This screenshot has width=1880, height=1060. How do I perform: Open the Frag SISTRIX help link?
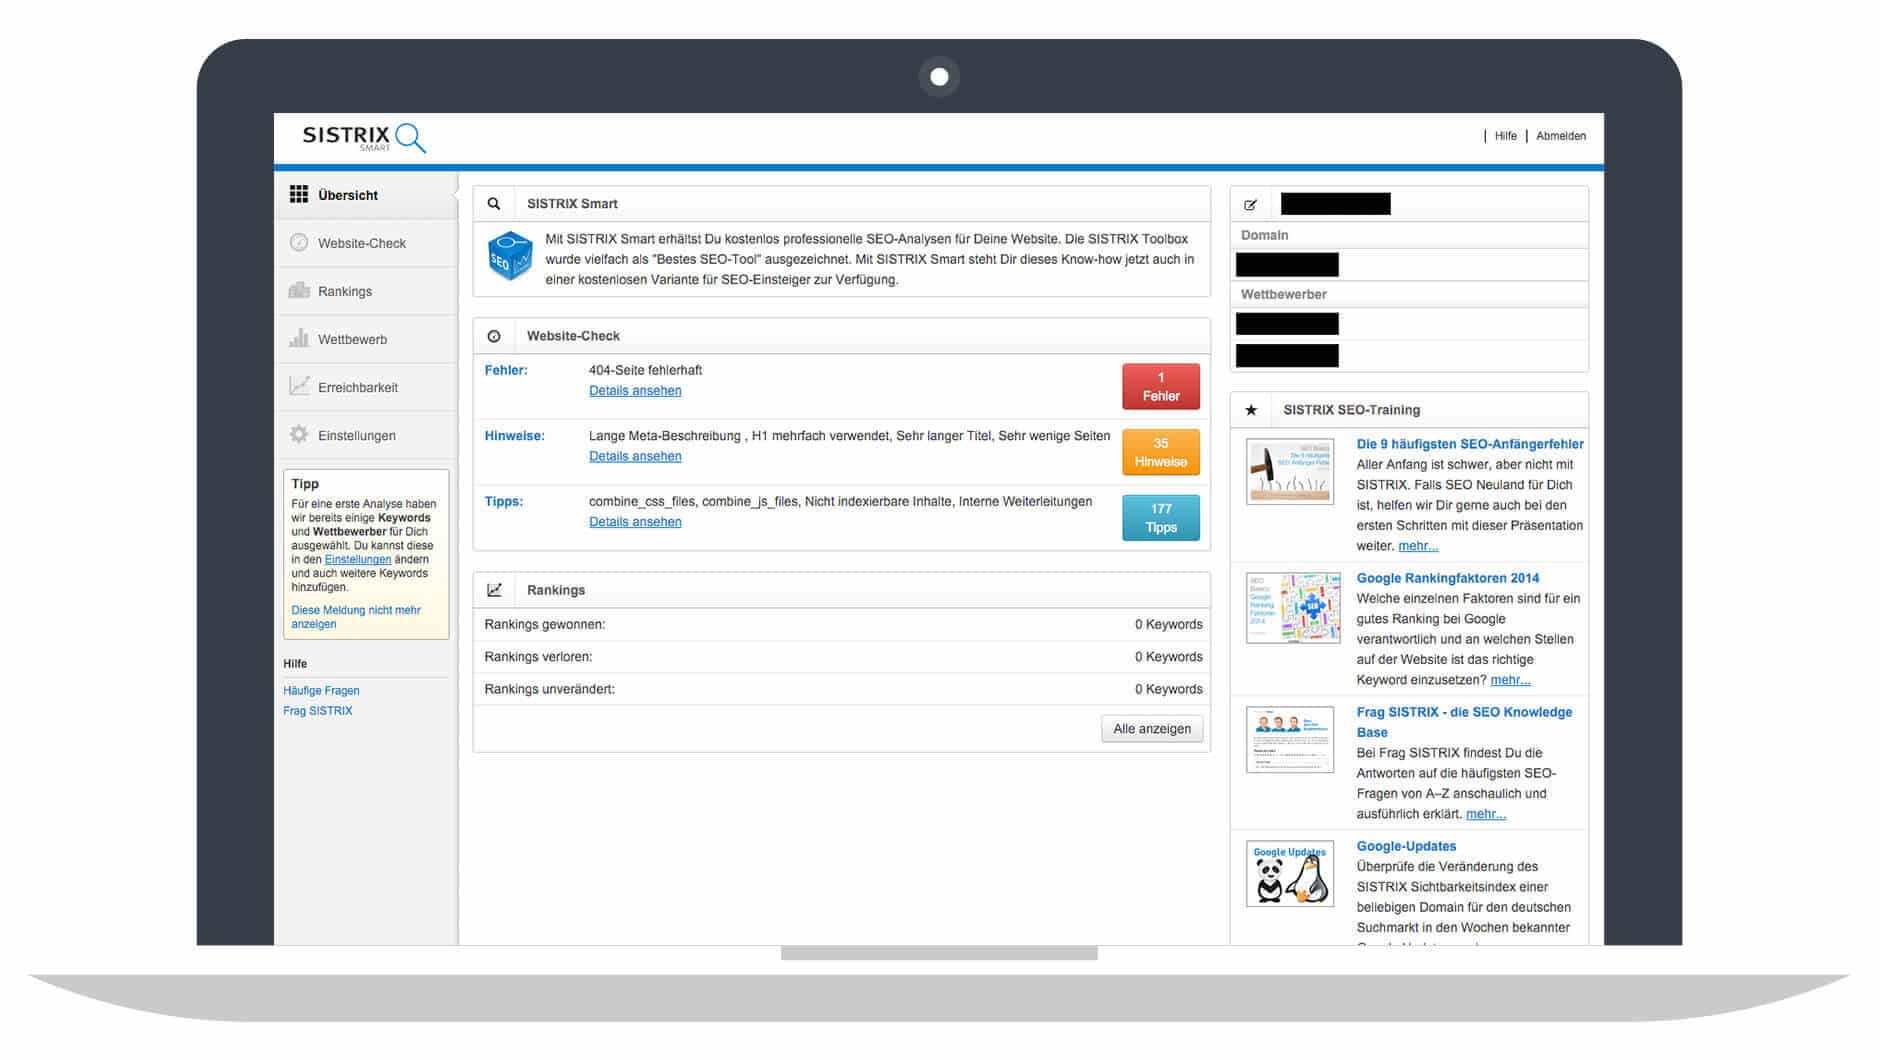[318, 711]
